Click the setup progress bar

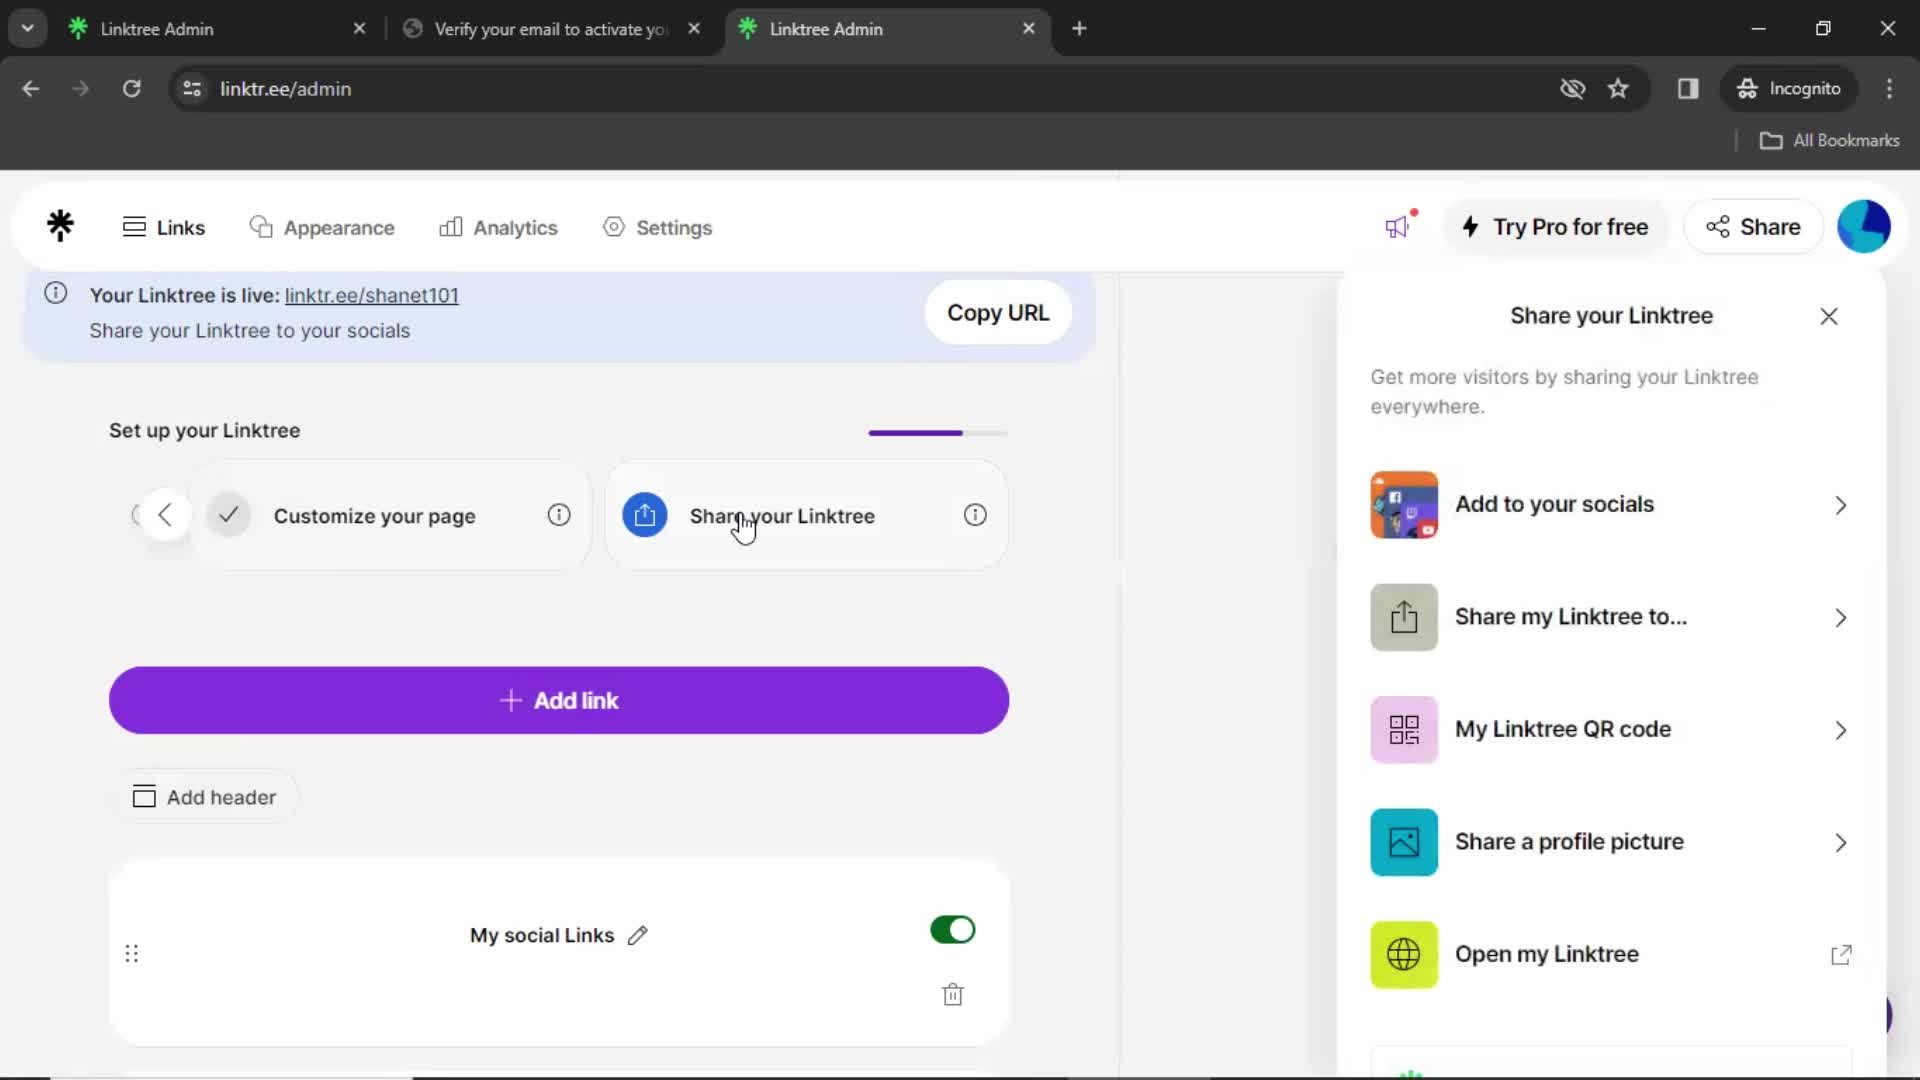pos(938,433)
